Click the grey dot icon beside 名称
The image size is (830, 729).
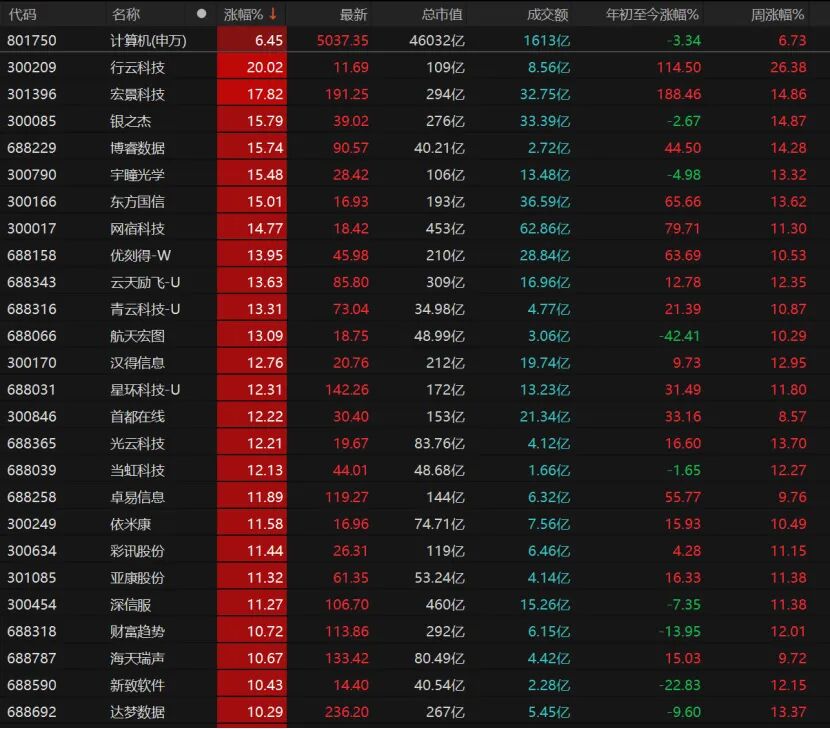pyautogui.click(x=202, y=14)
